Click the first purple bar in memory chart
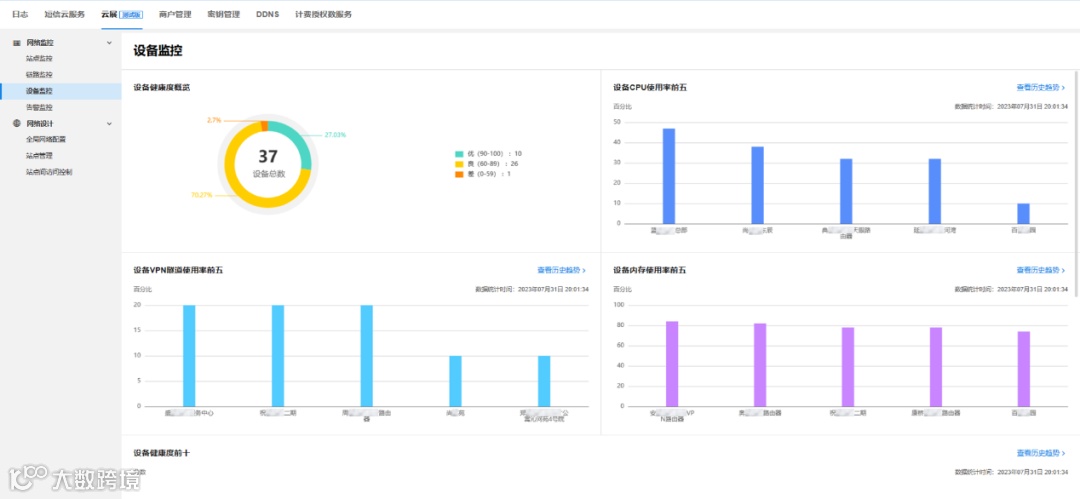Image resolution: width=1080 pixels, height=499 pixels. [x=672, y=364]
